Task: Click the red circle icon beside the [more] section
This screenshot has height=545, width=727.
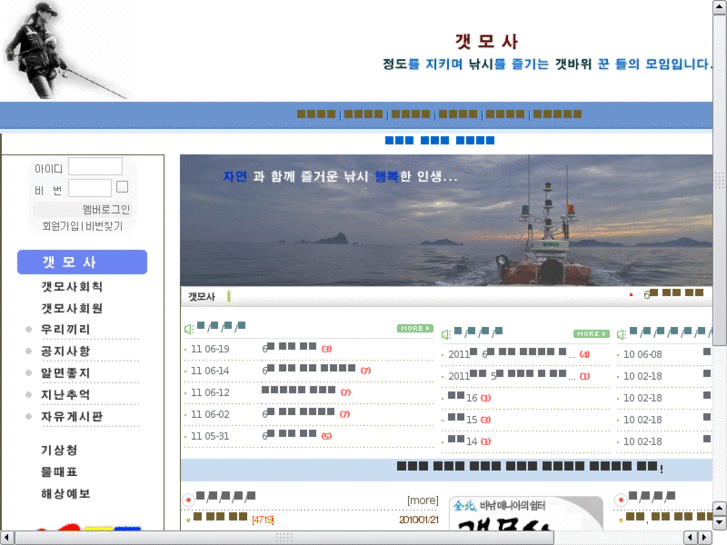Action: point(189,500)
